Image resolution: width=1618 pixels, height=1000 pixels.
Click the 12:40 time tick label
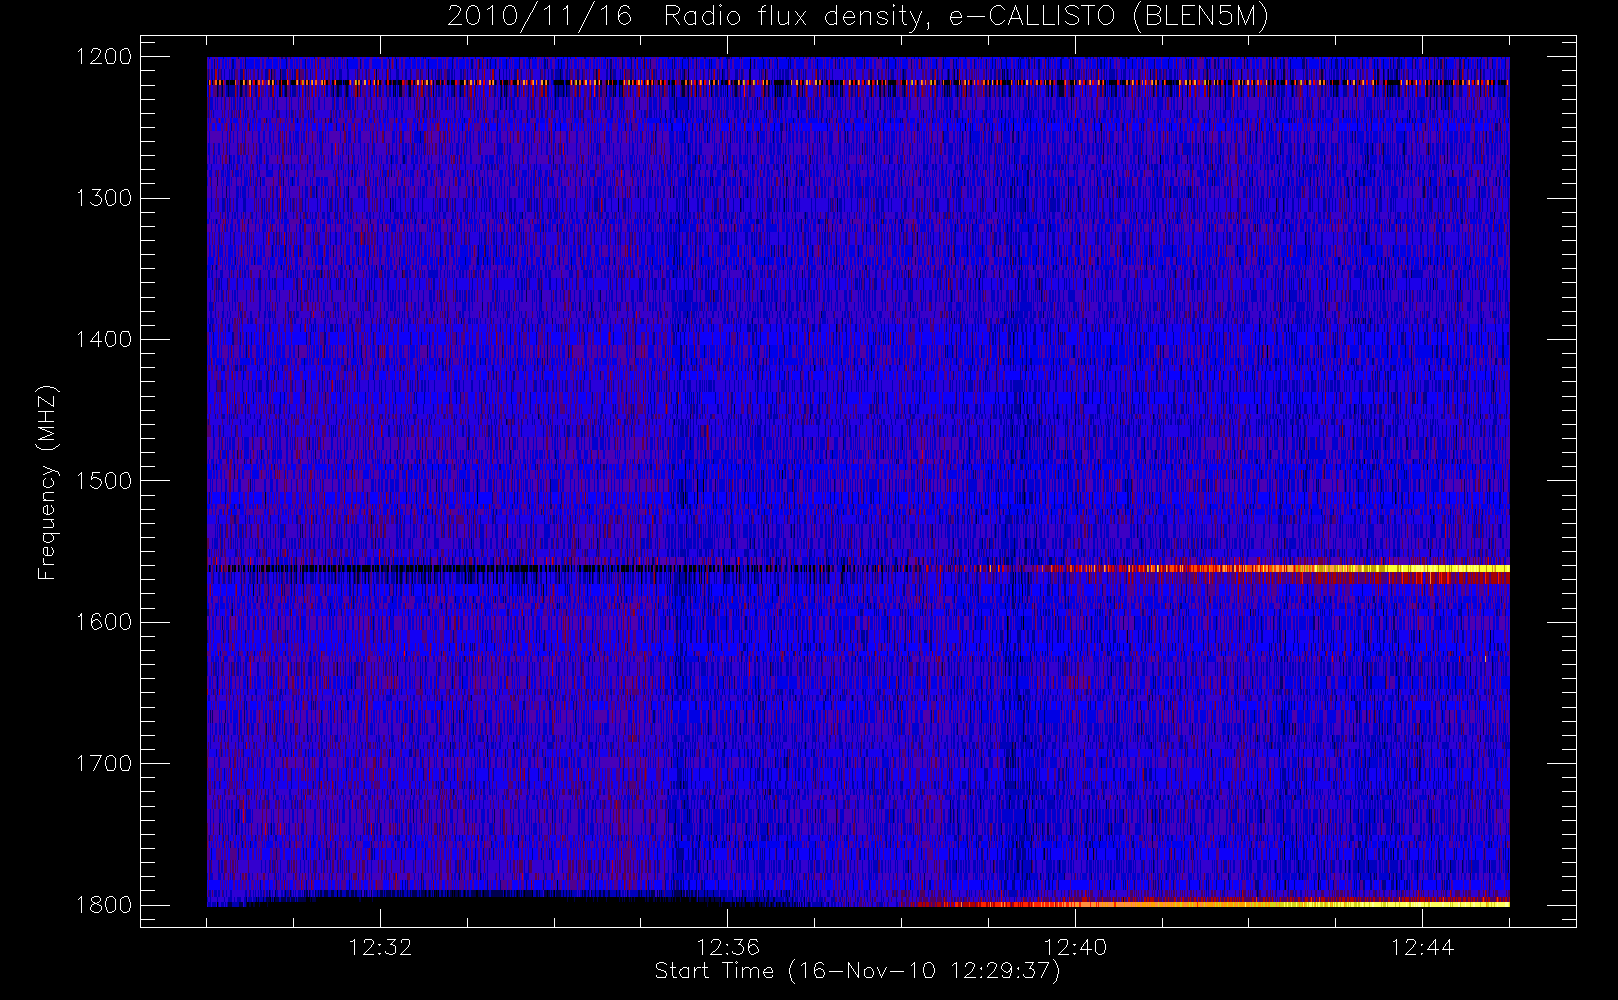(x=1075, y=947)
